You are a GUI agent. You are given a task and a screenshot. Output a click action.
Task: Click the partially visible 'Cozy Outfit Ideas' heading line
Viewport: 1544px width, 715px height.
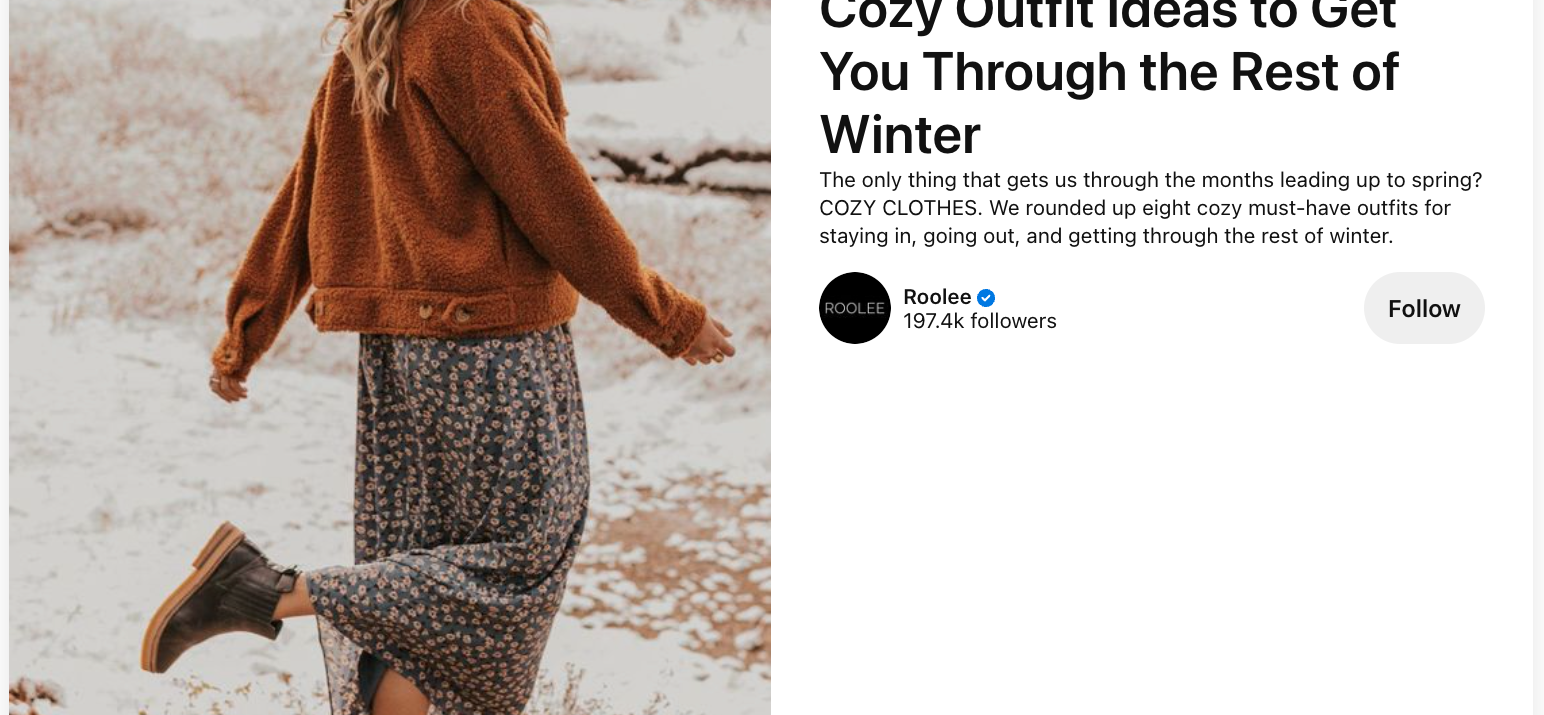pyautogui.click(x=1108, y=12)
